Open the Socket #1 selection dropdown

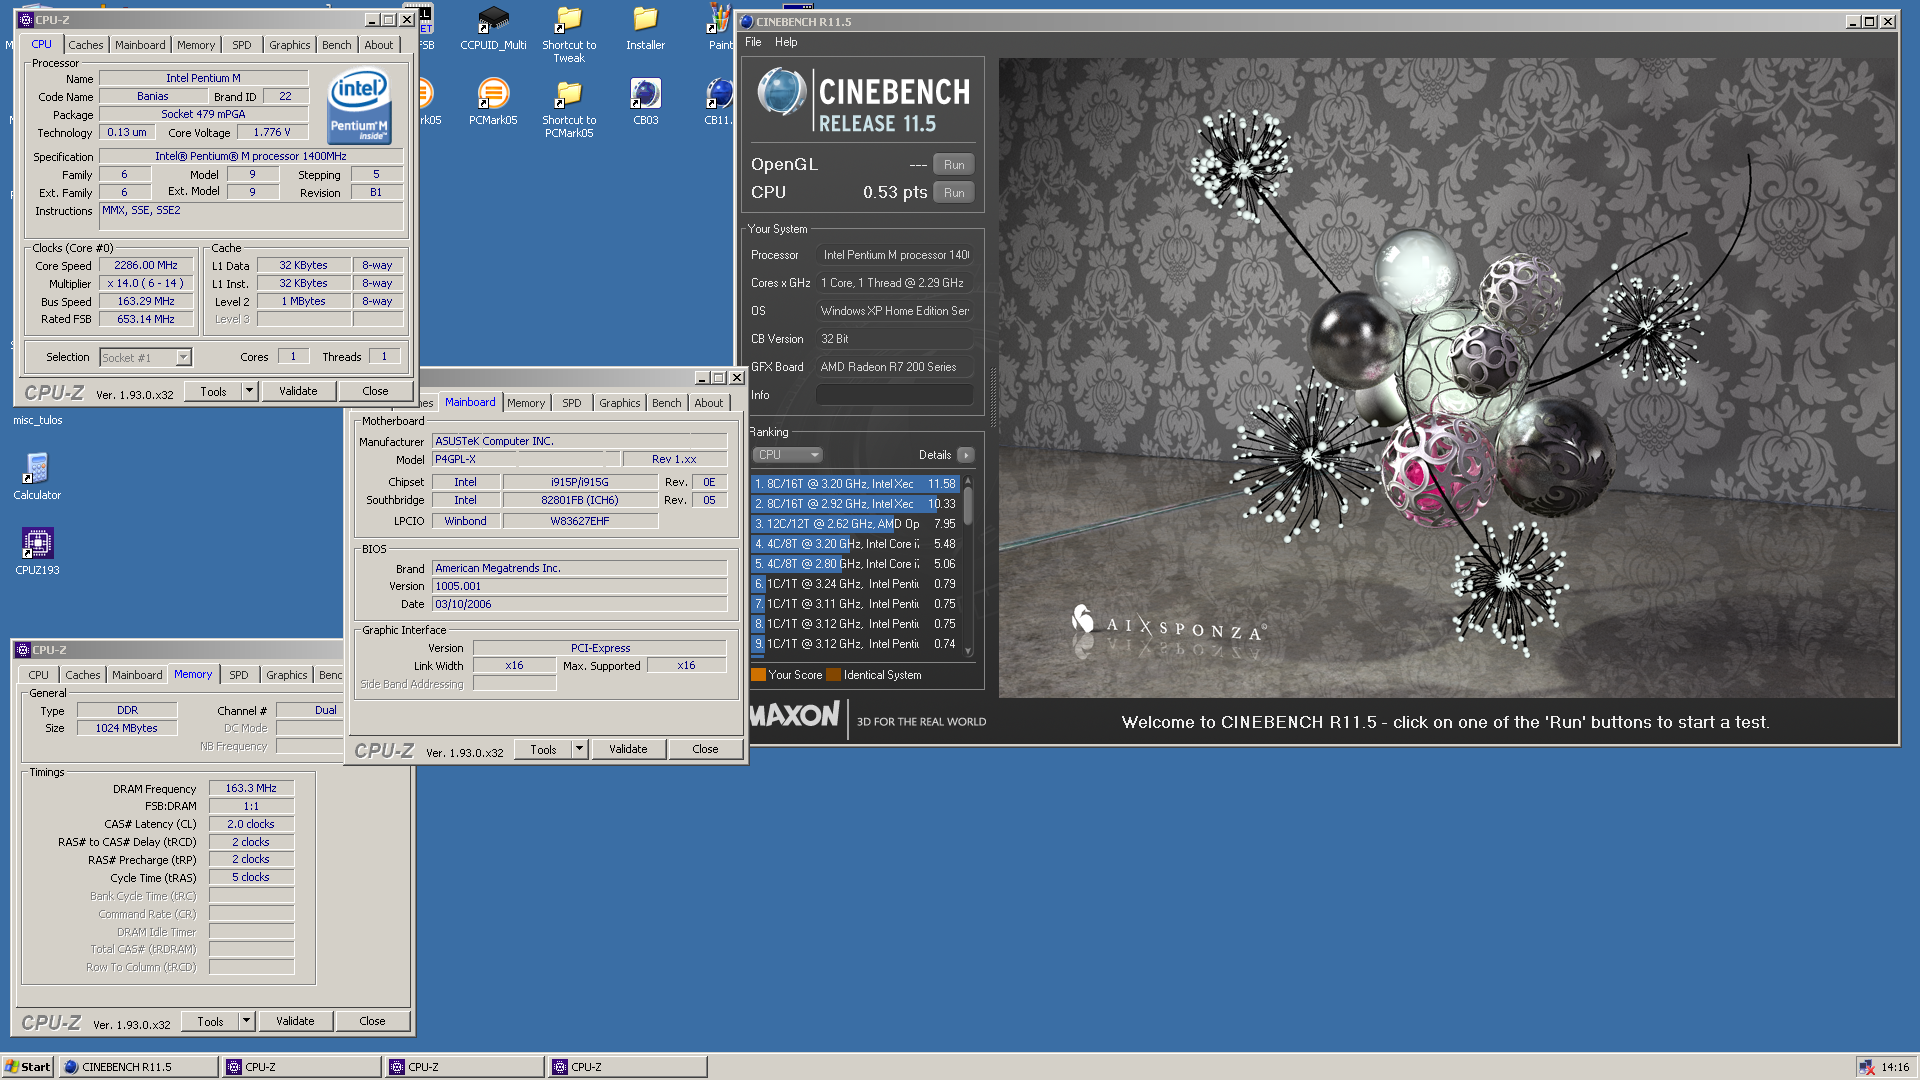point(145,357)
